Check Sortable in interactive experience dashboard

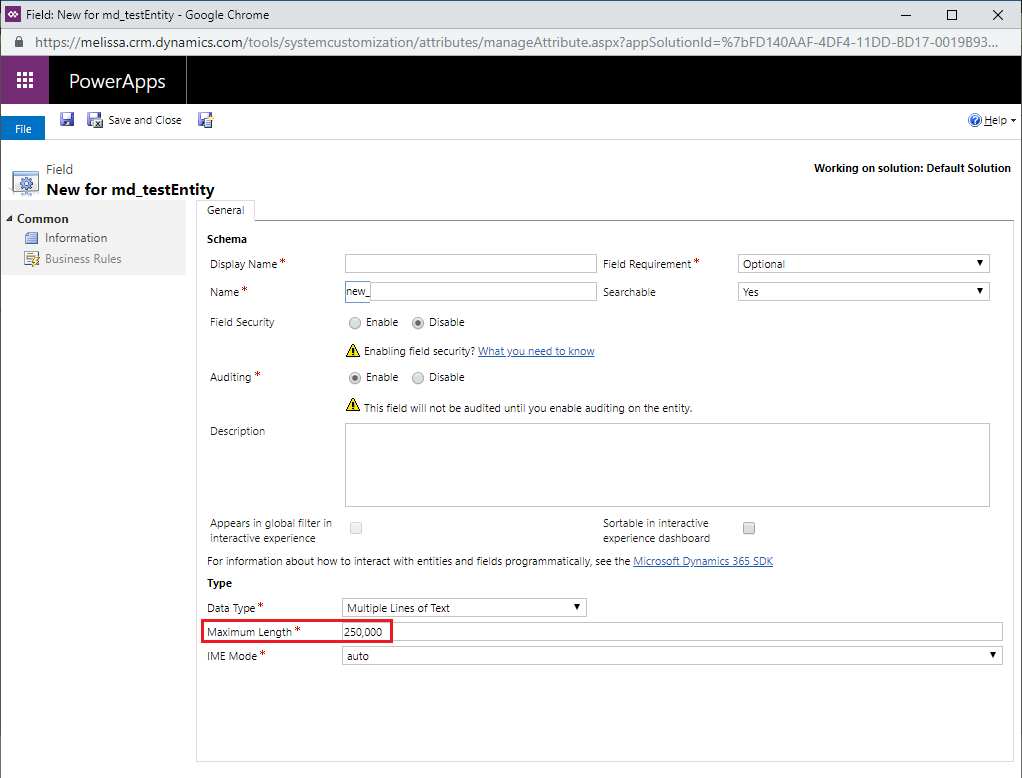(x=749, y=528)
